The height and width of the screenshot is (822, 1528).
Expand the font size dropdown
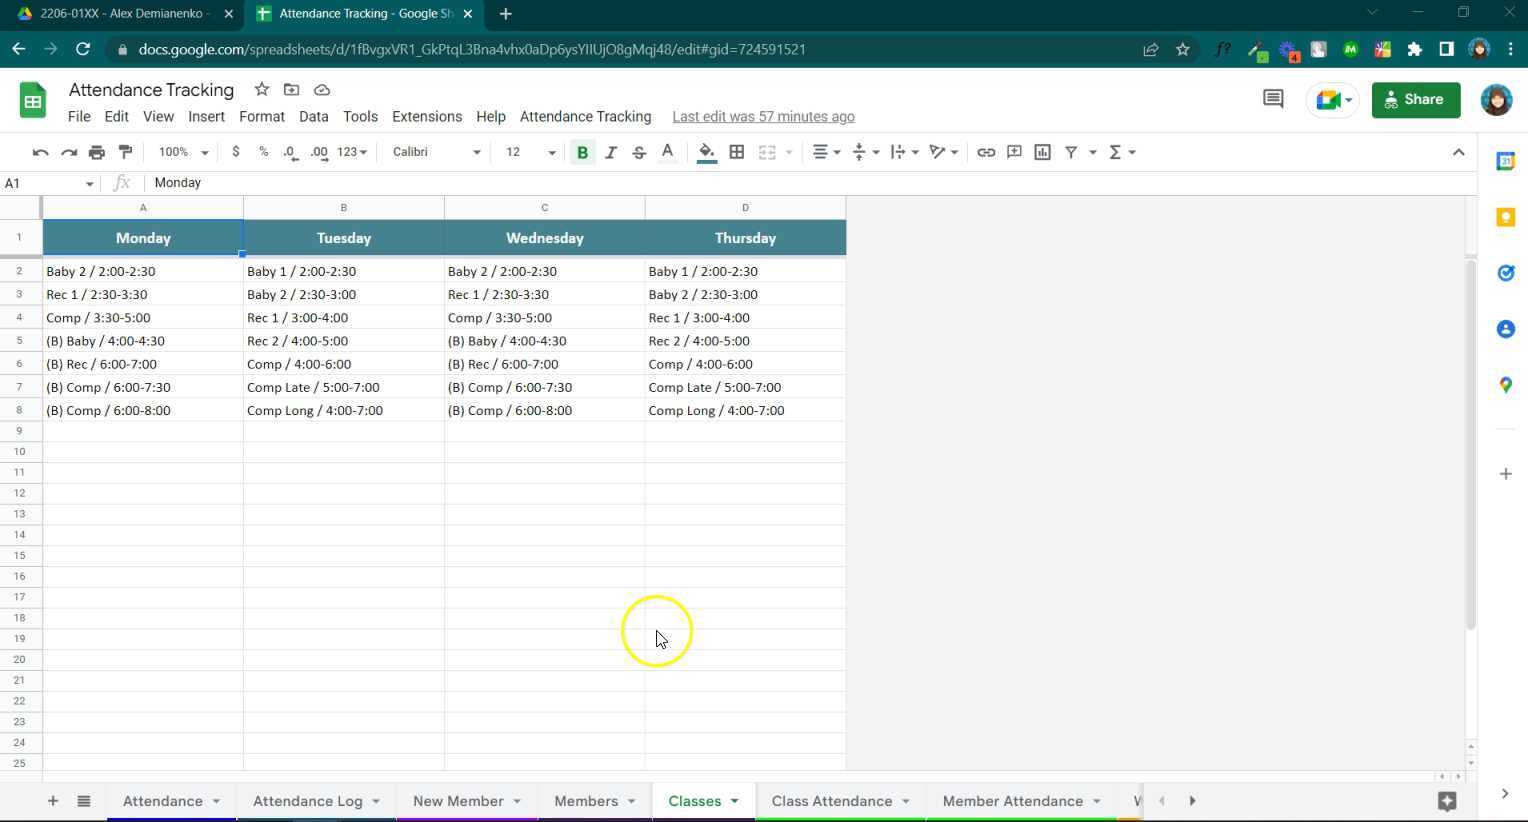(x=530, y=152)
